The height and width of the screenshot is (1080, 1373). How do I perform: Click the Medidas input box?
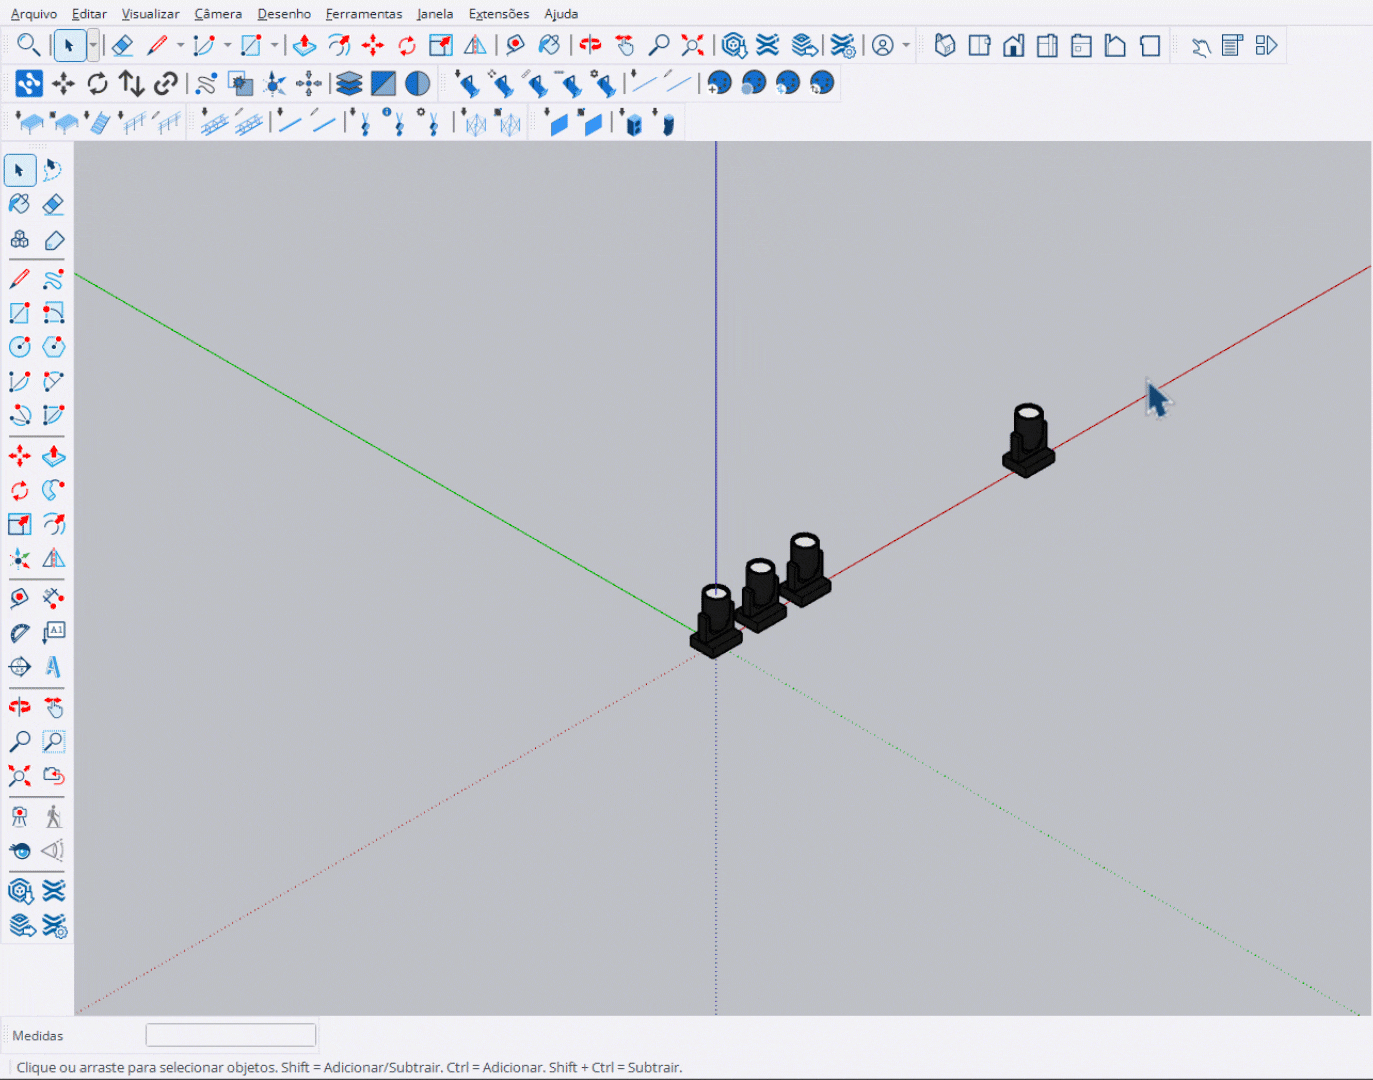pos(231,1035)
